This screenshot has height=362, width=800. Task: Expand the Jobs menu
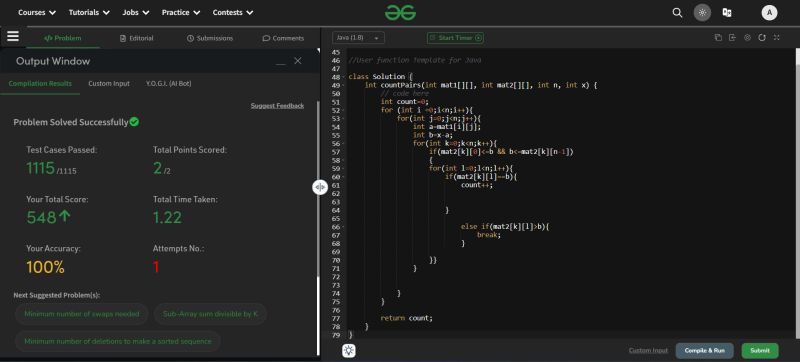click(136, 13)
